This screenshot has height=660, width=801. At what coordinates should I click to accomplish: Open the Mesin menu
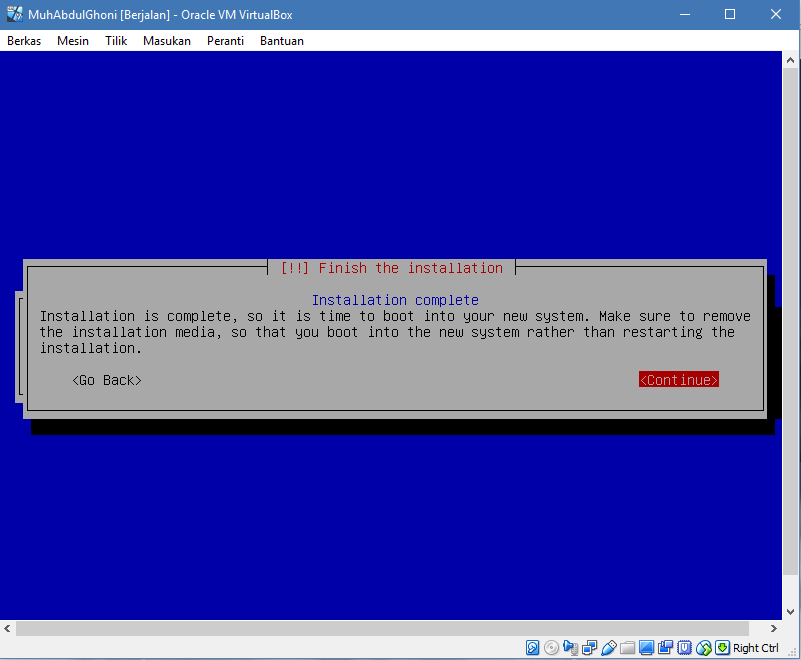(x=73, y=41)
